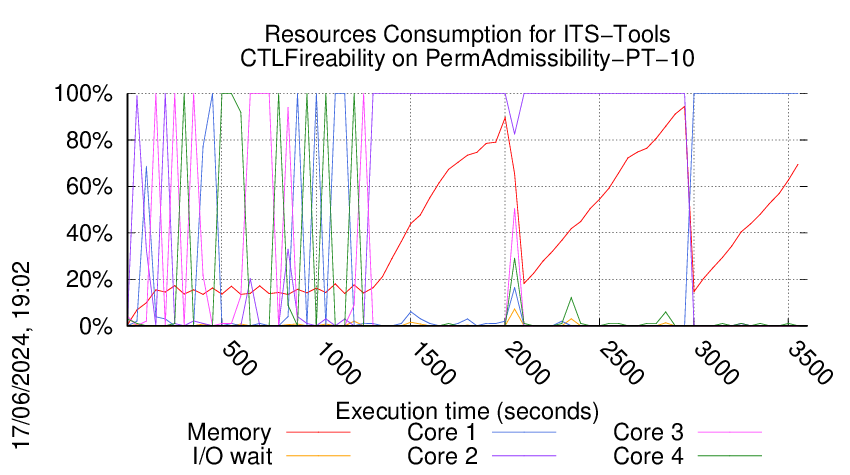The width and height of the screenshot is (850, 475).
Task: Click the 80% y-axis label
Action: (89, 140)
